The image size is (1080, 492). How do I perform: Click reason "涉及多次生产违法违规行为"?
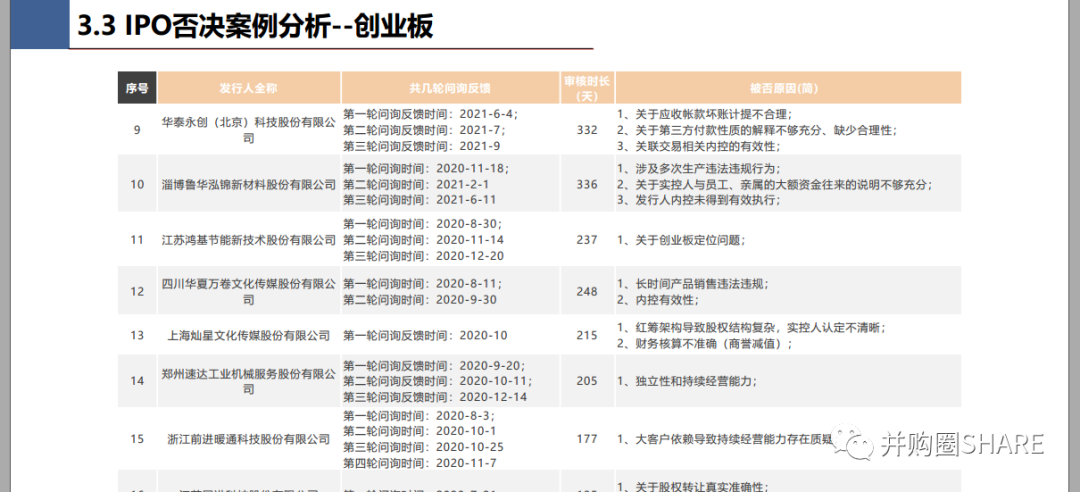[699, 168]
